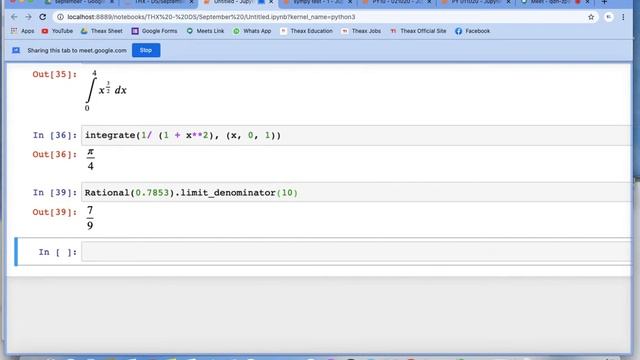This screenshot has width=640, height=360.
Task: Click the Out[35]: prompt label
Action: pos(55,74)
